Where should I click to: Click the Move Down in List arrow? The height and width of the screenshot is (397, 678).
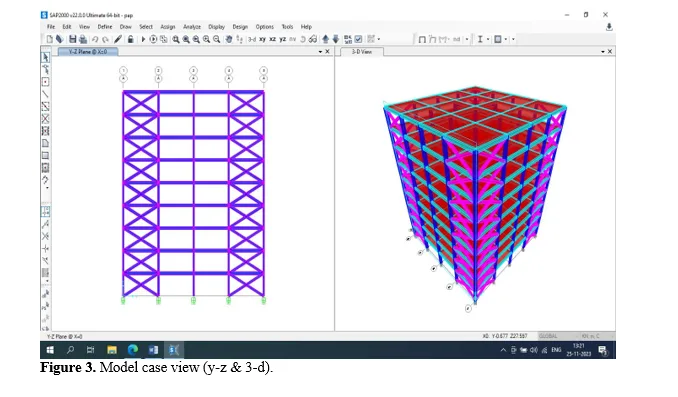(x=336, y=39)
